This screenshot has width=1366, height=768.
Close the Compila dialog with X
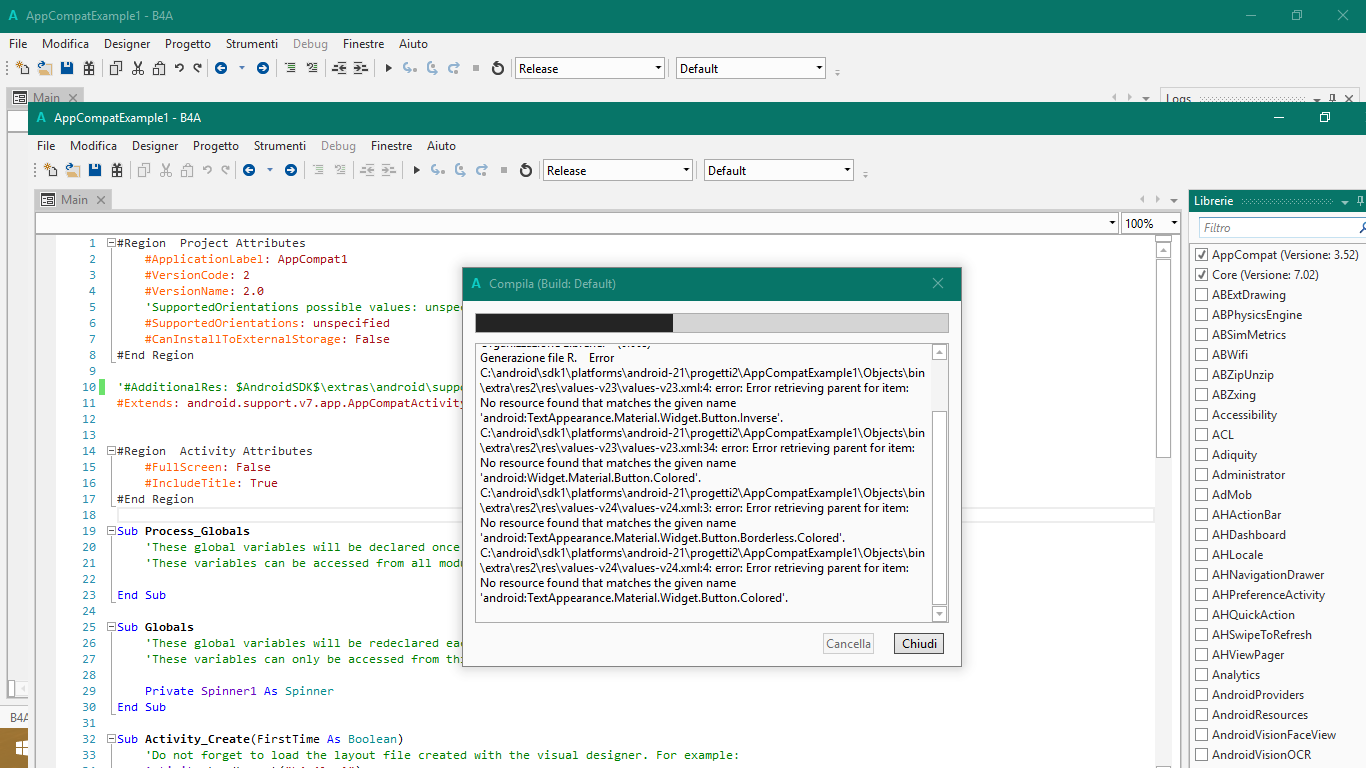938,284
